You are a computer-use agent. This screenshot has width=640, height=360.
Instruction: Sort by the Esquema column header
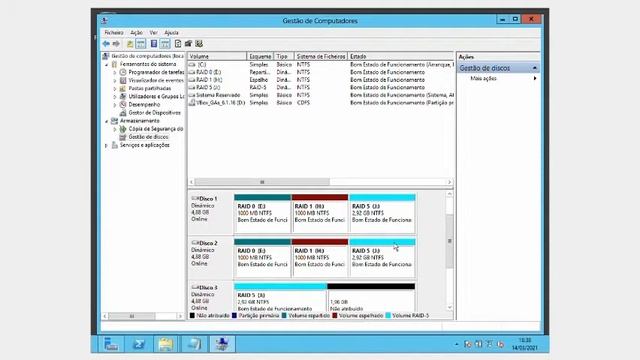(260, 56)
